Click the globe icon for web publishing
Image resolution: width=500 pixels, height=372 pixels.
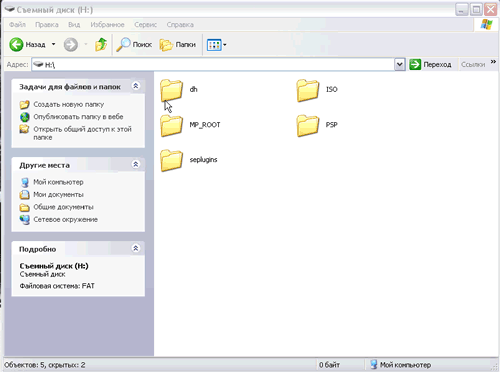click(x=25, y=117)
